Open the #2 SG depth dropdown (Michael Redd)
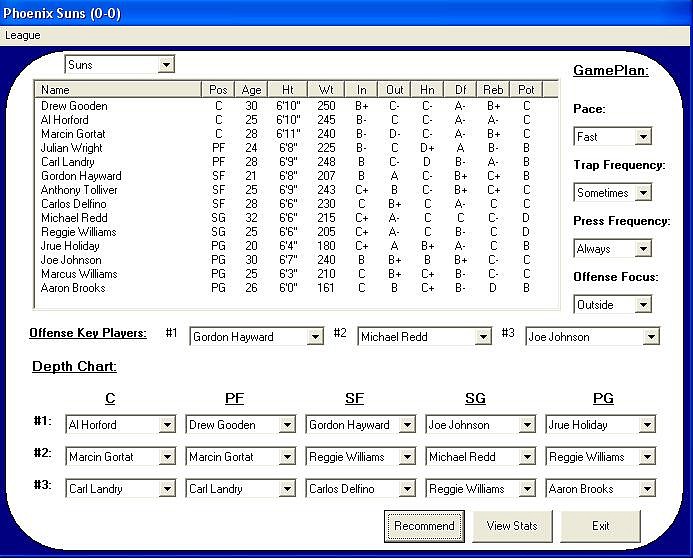693x559 pixels. 481,456
